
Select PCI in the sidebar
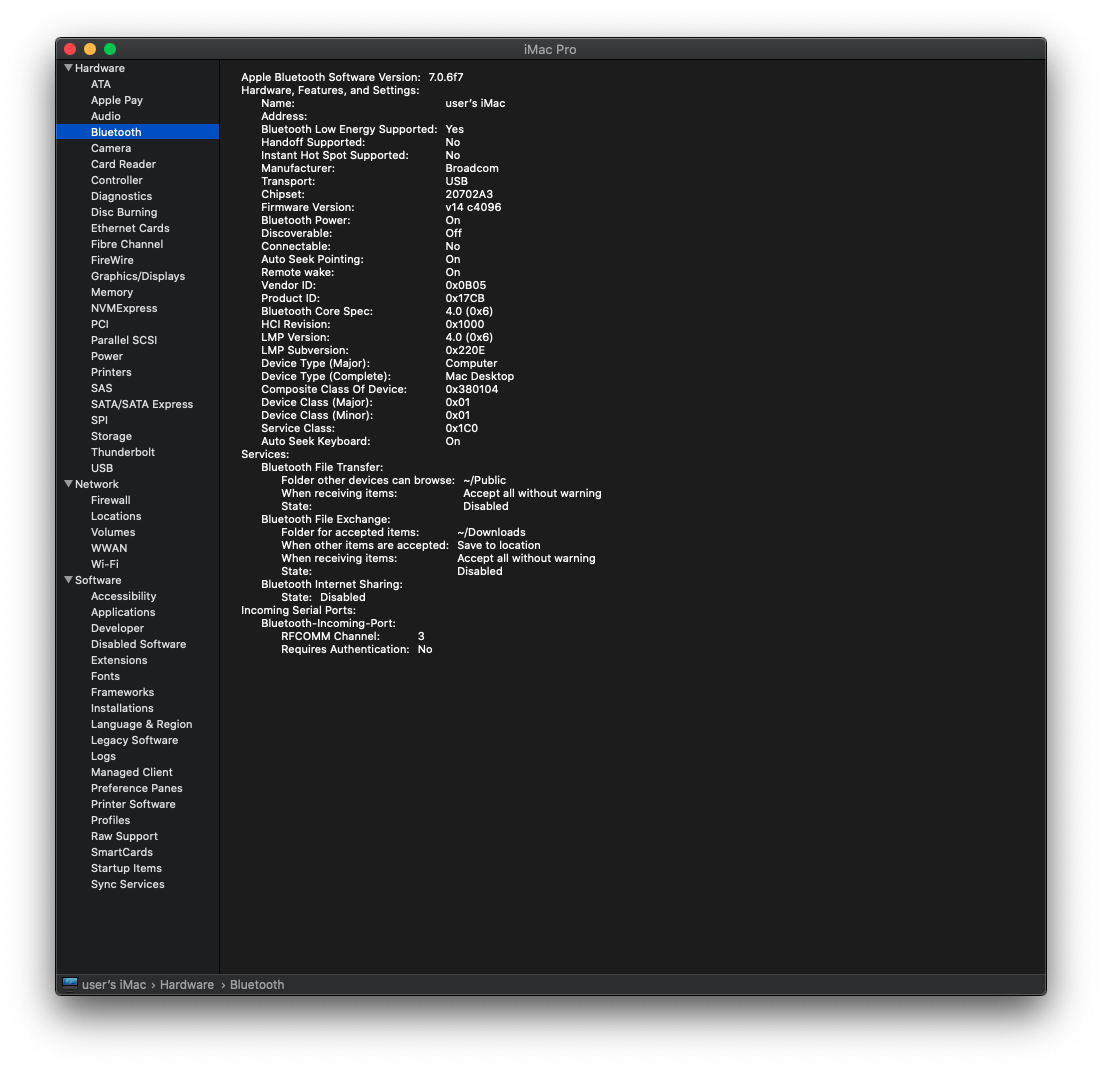(x=100, y=324)
